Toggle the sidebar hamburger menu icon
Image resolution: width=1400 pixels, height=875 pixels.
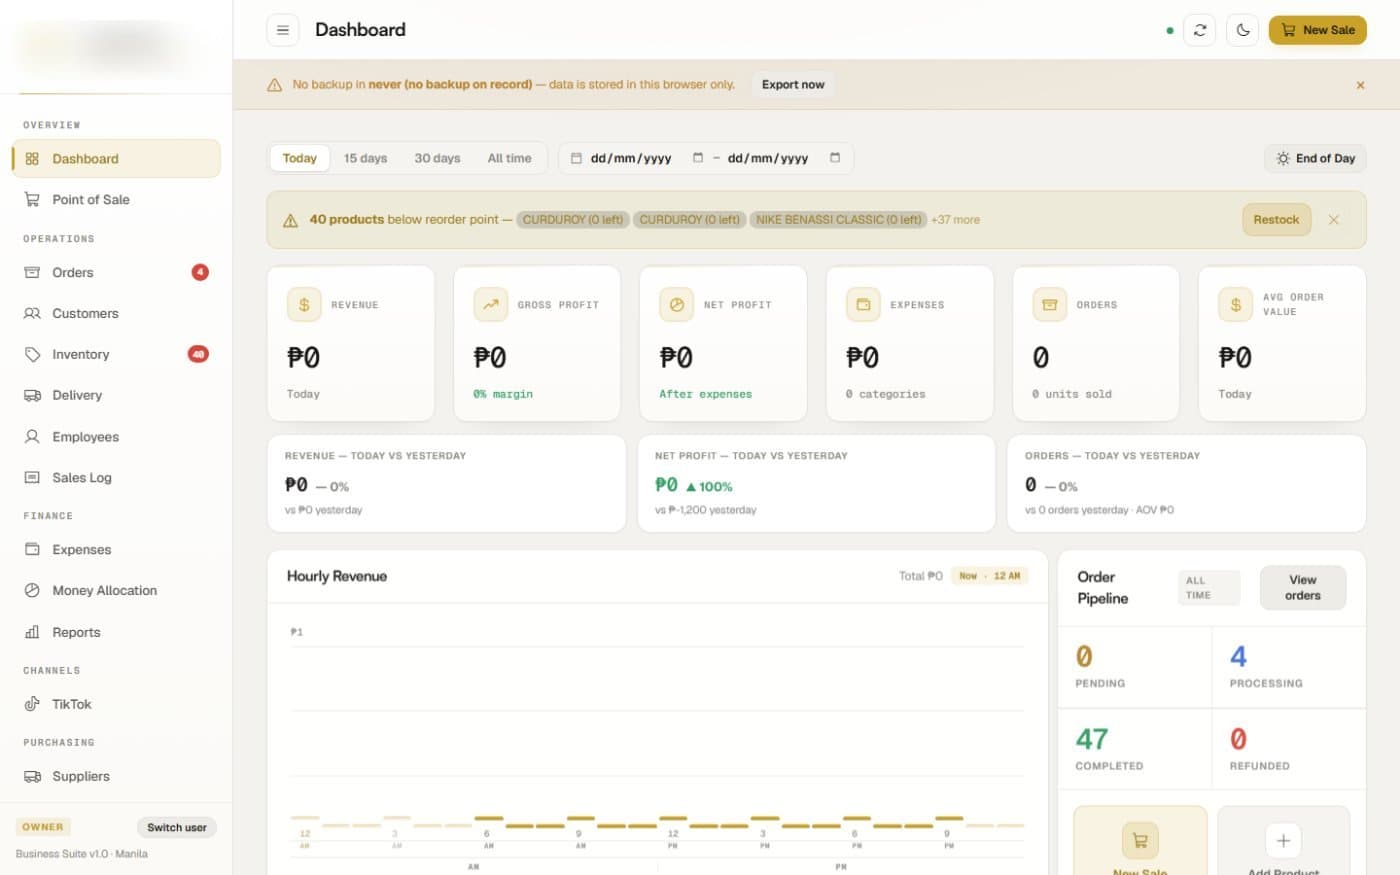point(283,30)
